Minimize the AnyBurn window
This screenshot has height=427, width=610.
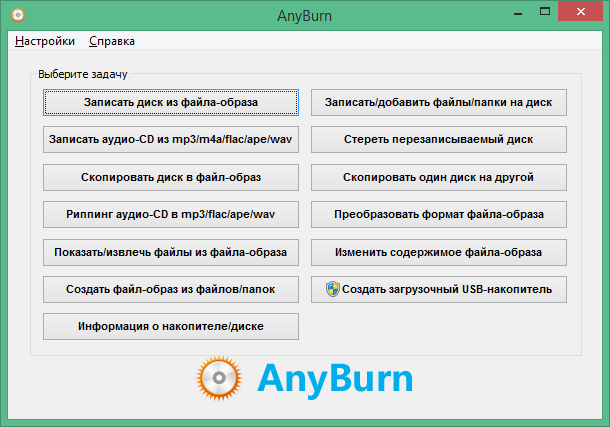pyautogui.click(x=518, y=12)
